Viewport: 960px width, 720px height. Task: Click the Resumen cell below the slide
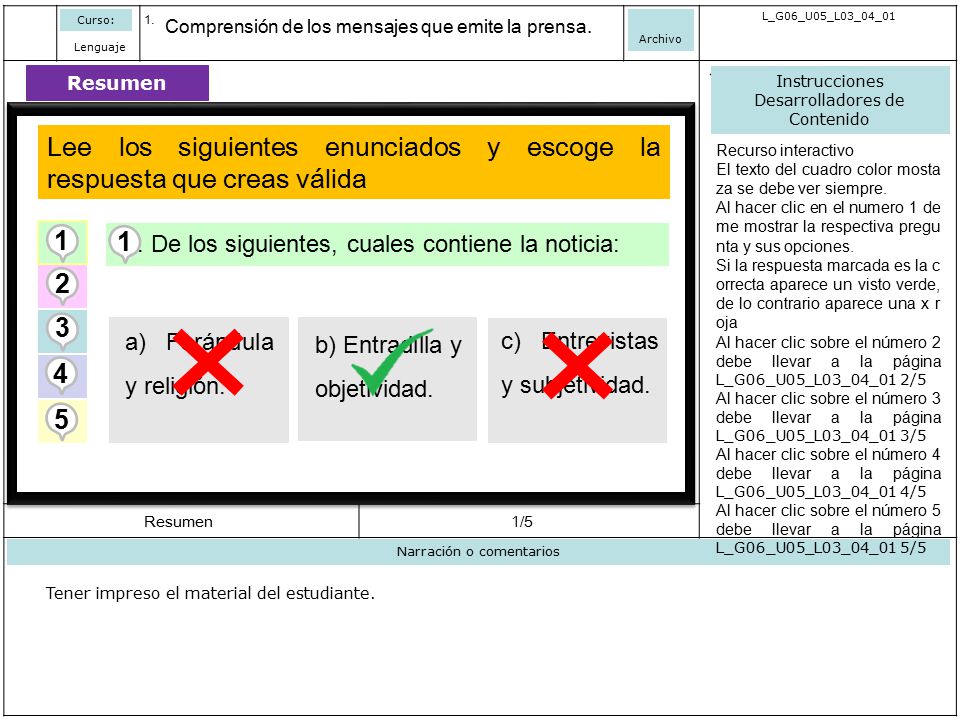tap(179, 522)
